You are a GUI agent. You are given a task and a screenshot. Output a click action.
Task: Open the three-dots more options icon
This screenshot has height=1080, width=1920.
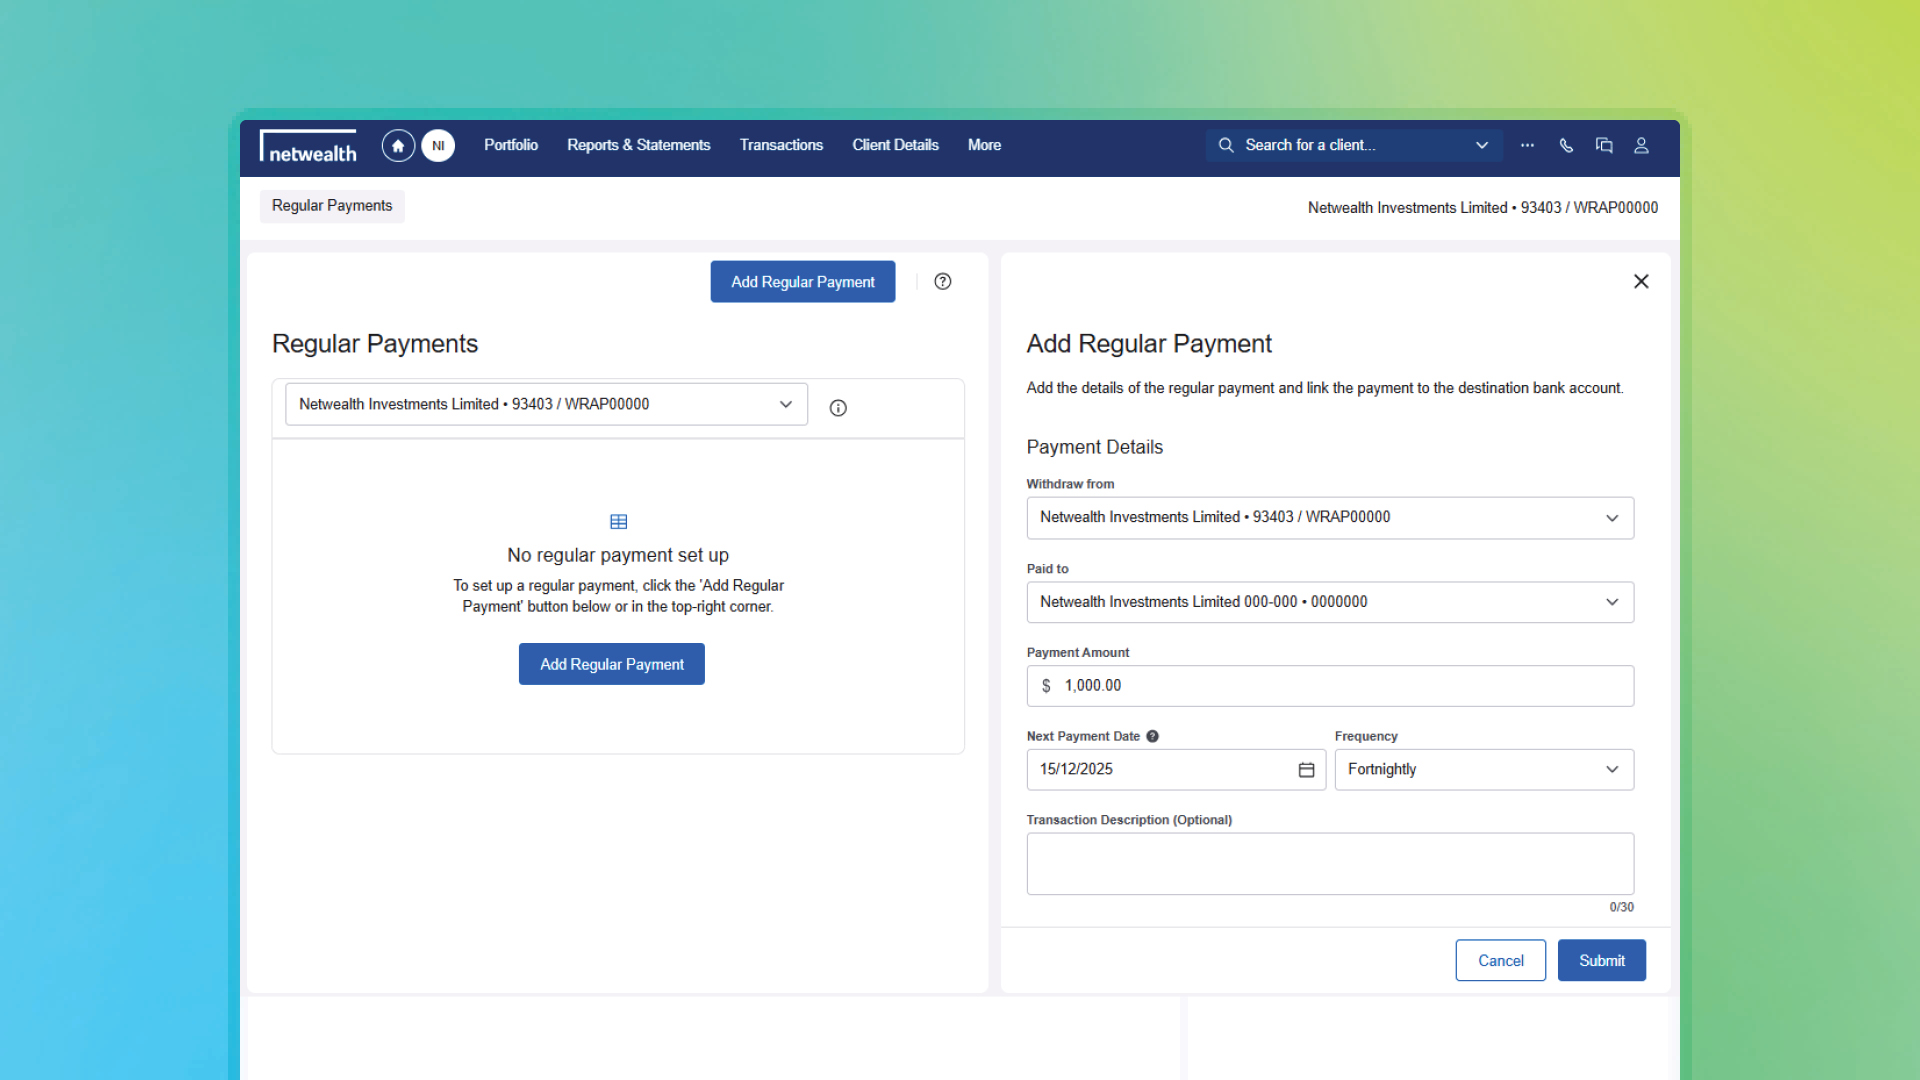point(1527,146)
